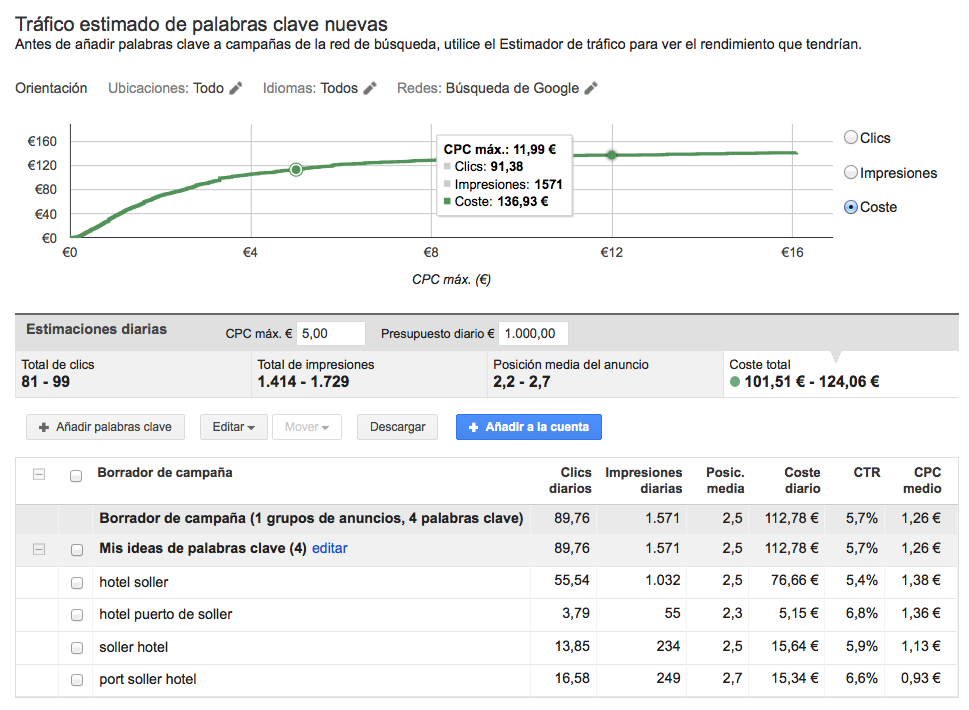Collapse the Mis ideas de palabras clave group
This screenshot has height=710, width=969.
pyautogui.click(x=39, y=549)
